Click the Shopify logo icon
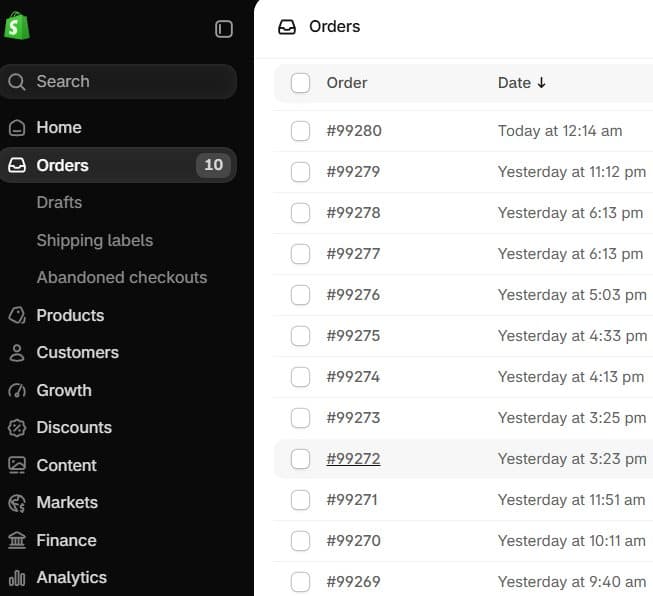This screenshot has height=596, width=653. point(17,26)
